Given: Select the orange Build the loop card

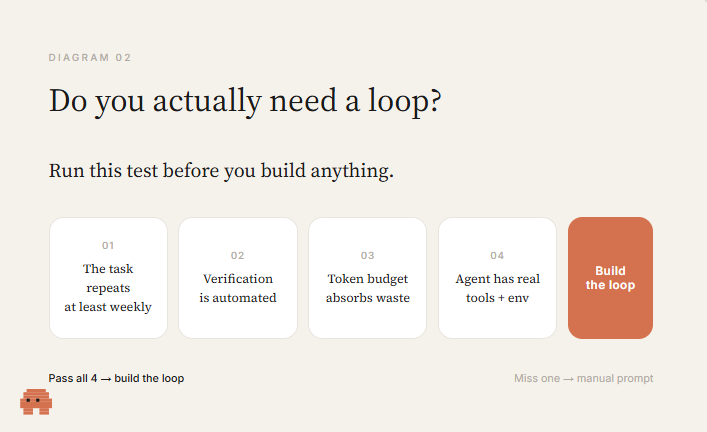Looking at the screenshot, I should [x=610, y=278].
